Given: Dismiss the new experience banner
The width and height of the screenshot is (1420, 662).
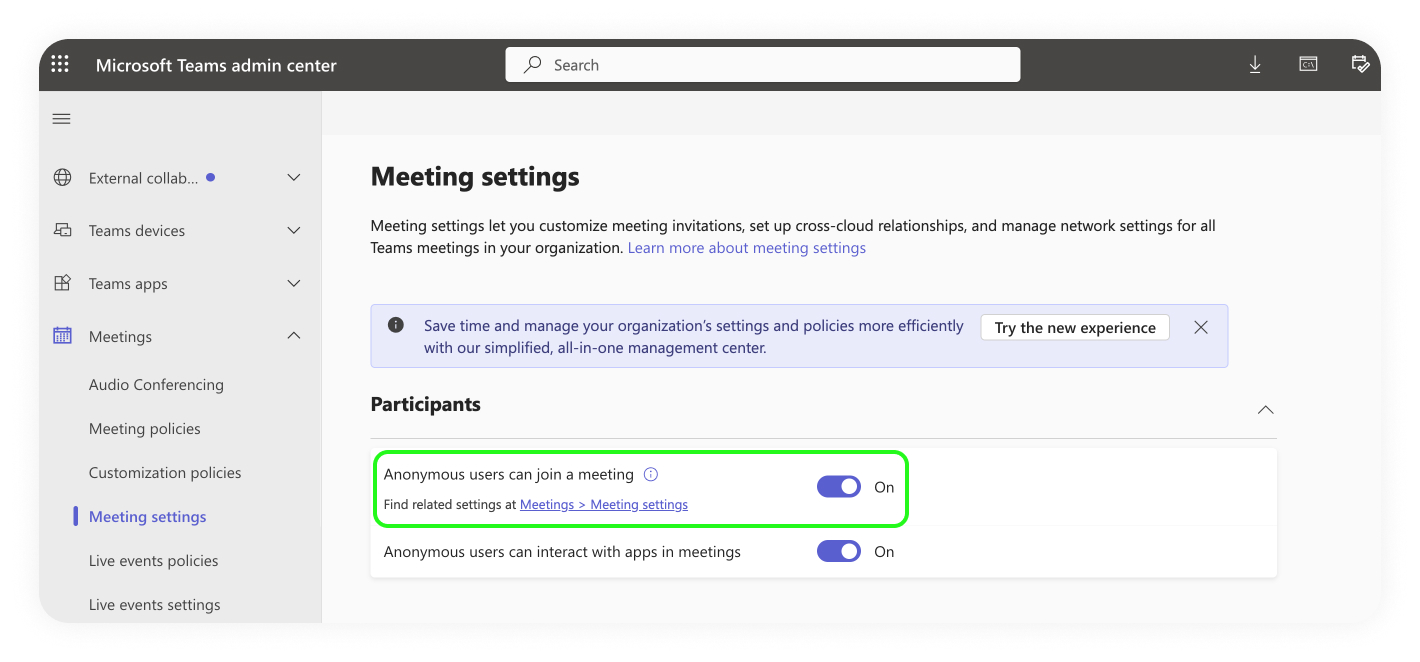Looking at the screenshot, I should [x=1201, y=327].
